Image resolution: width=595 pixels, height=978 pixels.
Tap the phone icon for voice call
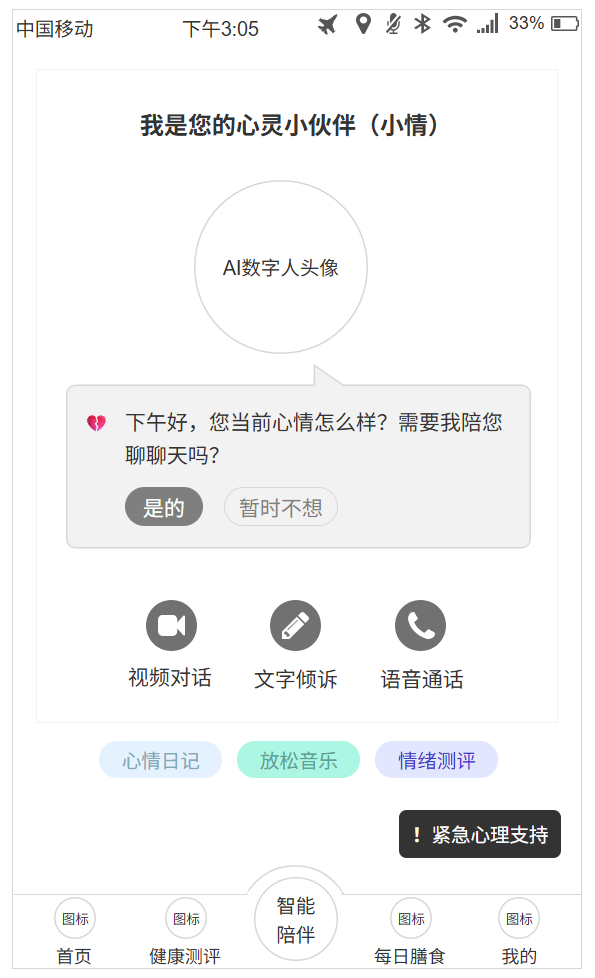point(420,625)
